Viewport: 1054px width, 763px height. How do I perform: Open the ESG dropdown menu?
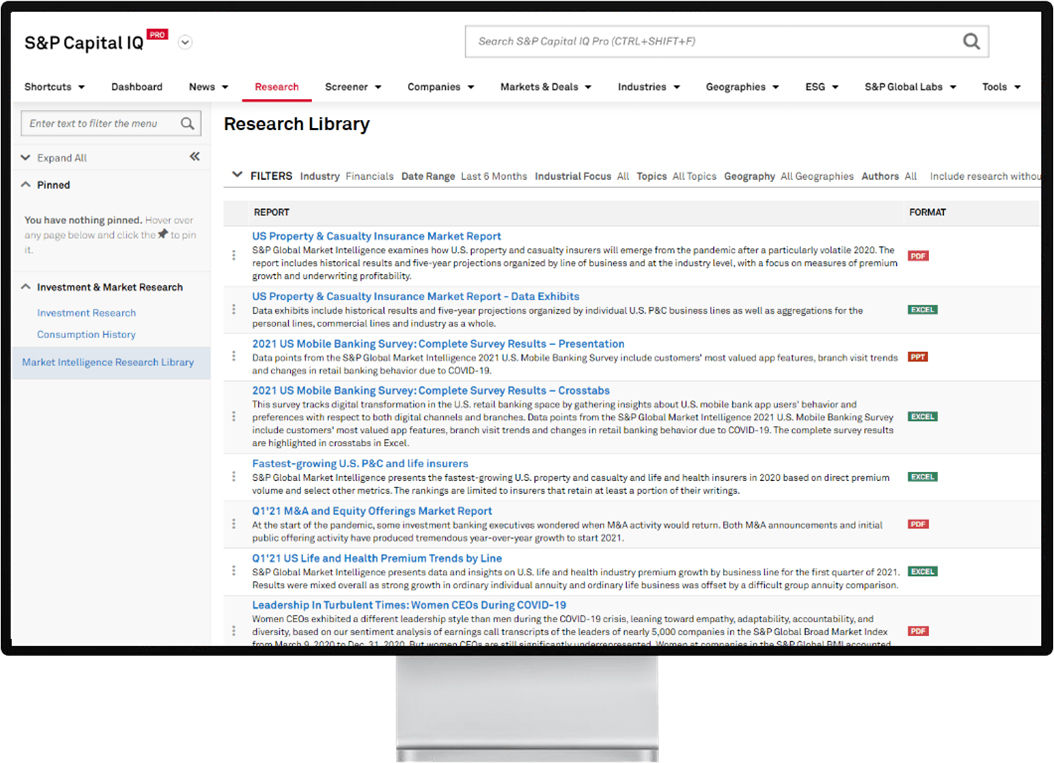click(821, 87)
